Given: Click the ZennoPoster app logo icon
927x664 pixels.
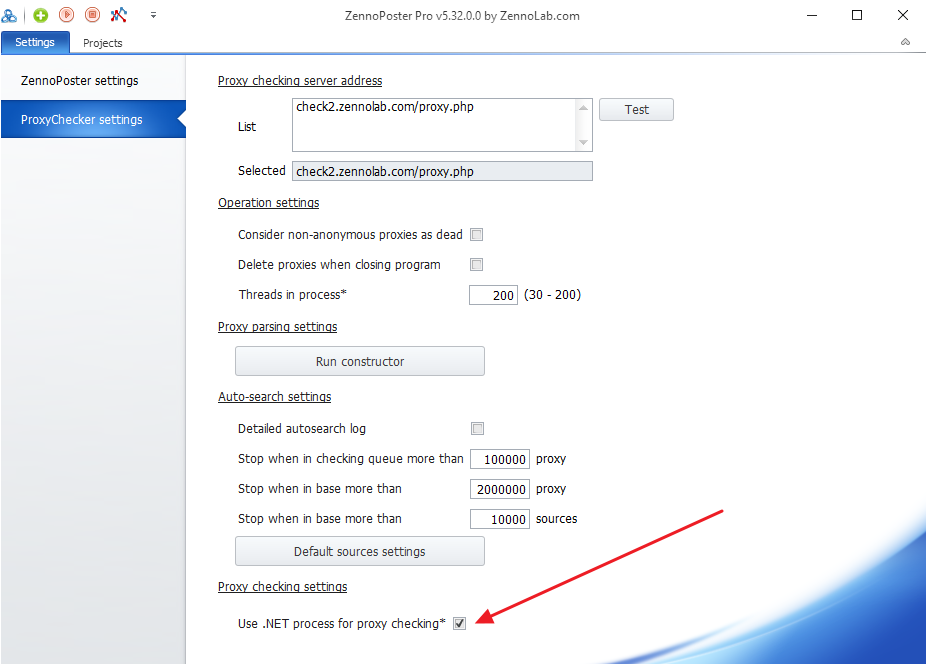Looking at the screenshot, I should coord(9,15).
